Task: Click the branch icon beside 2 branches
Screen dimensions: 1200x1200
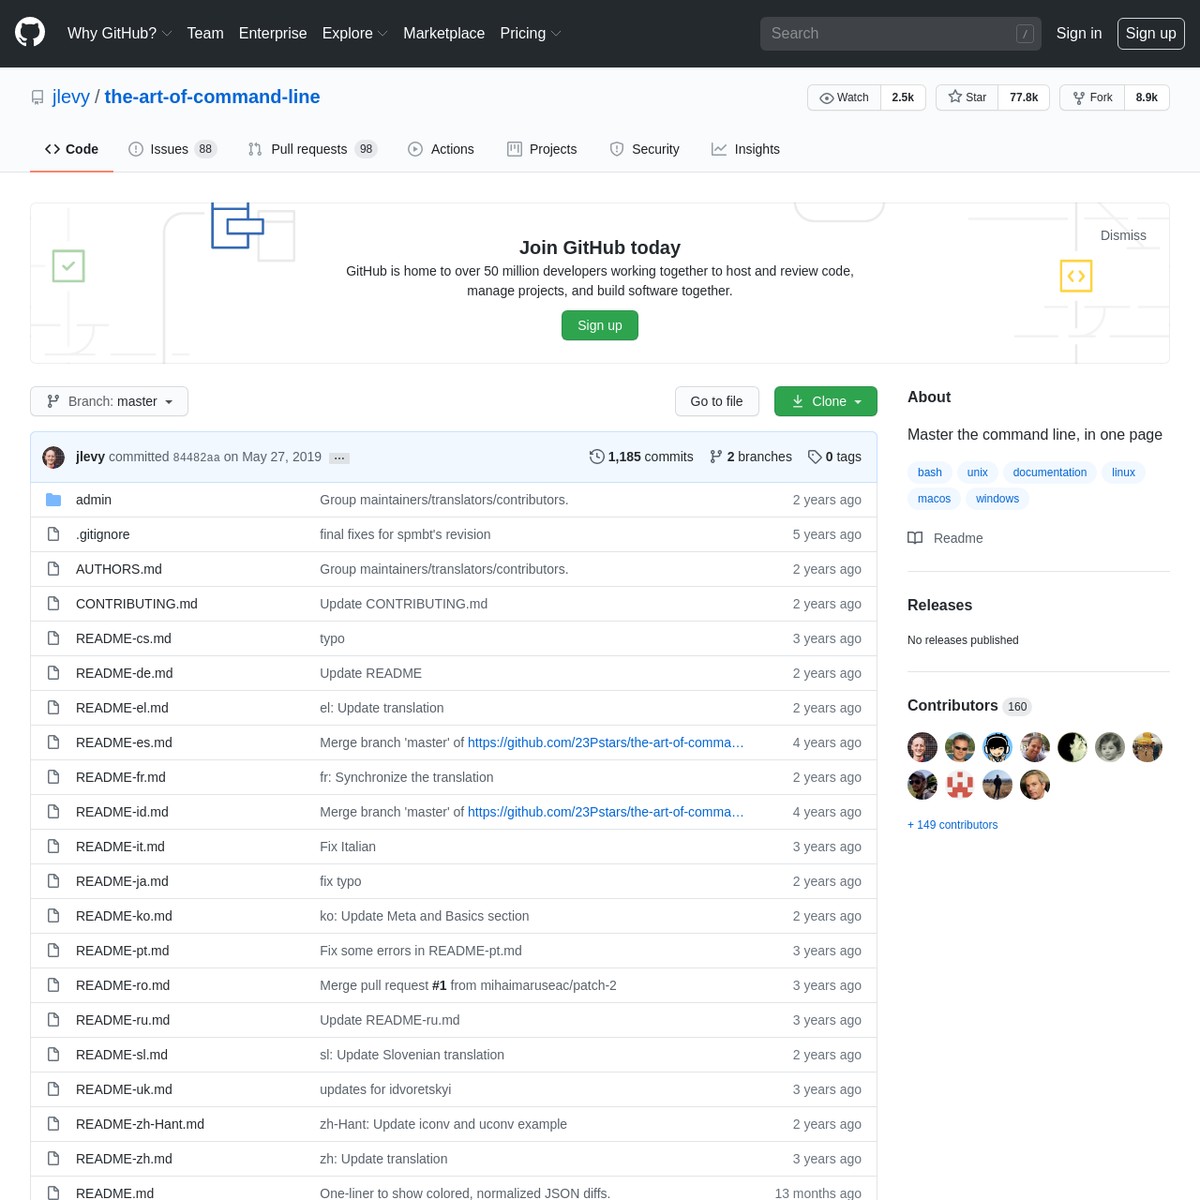Action: pyautogui.click(x=716, y=457)
